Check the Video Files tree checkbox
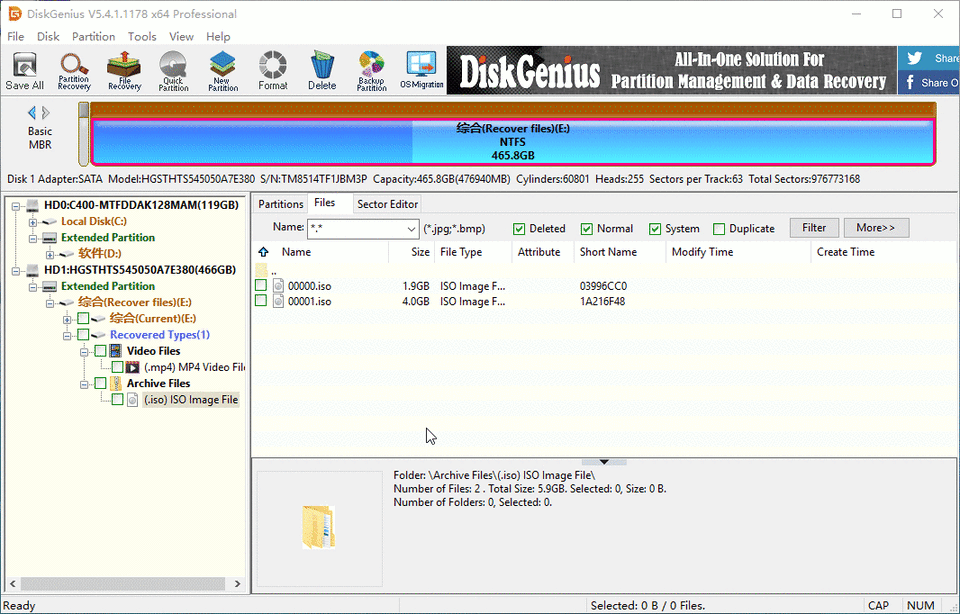 [x=100, y=351]
